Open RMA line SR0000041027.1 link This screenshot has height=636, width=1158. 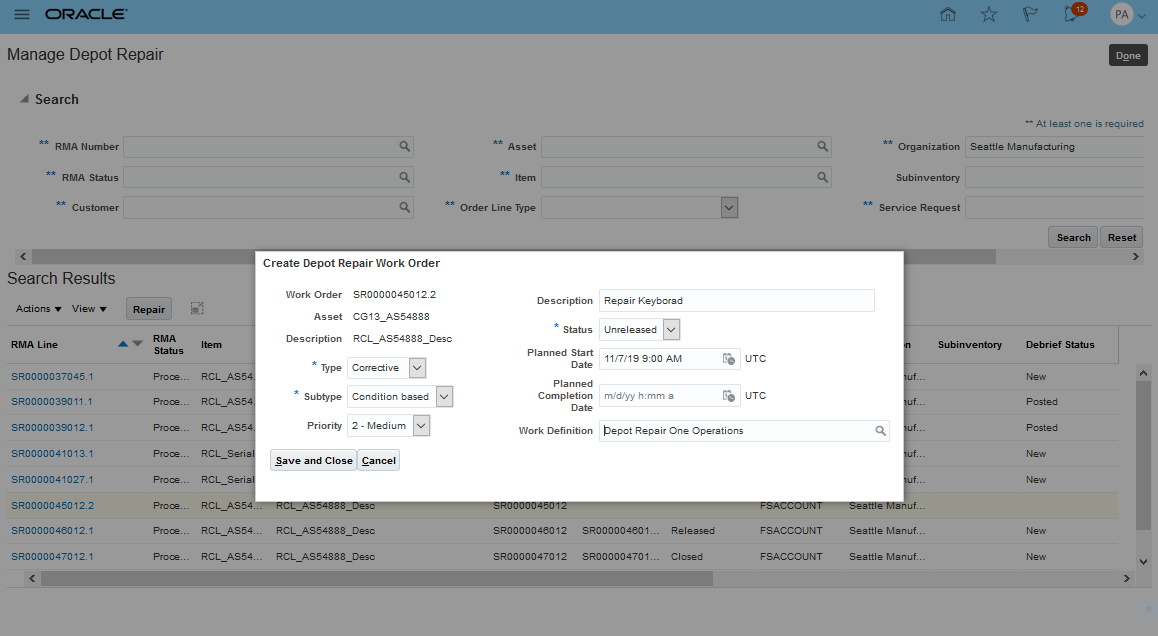[x=52, y=479]
